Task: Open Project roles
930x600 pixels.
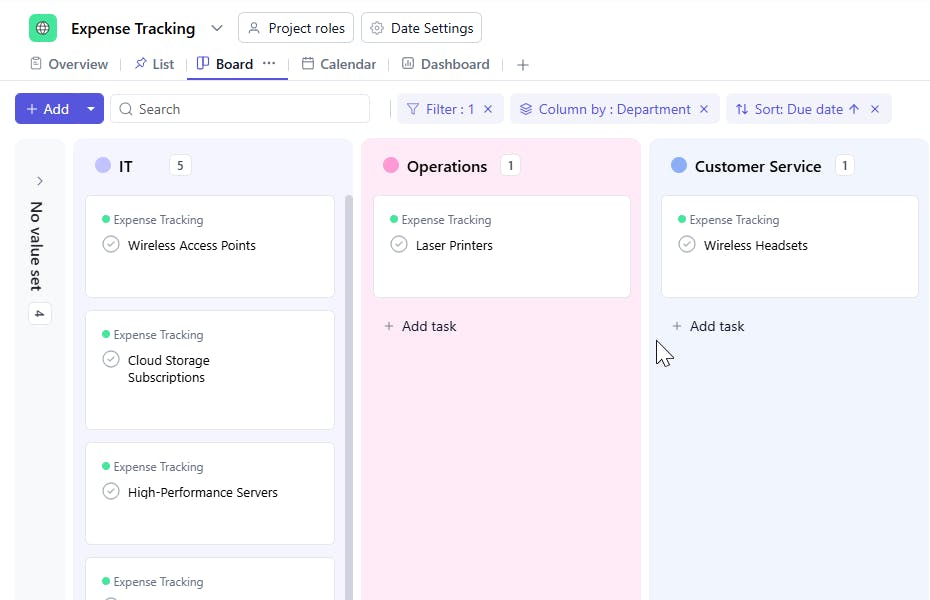Action: tap(296, 28)
